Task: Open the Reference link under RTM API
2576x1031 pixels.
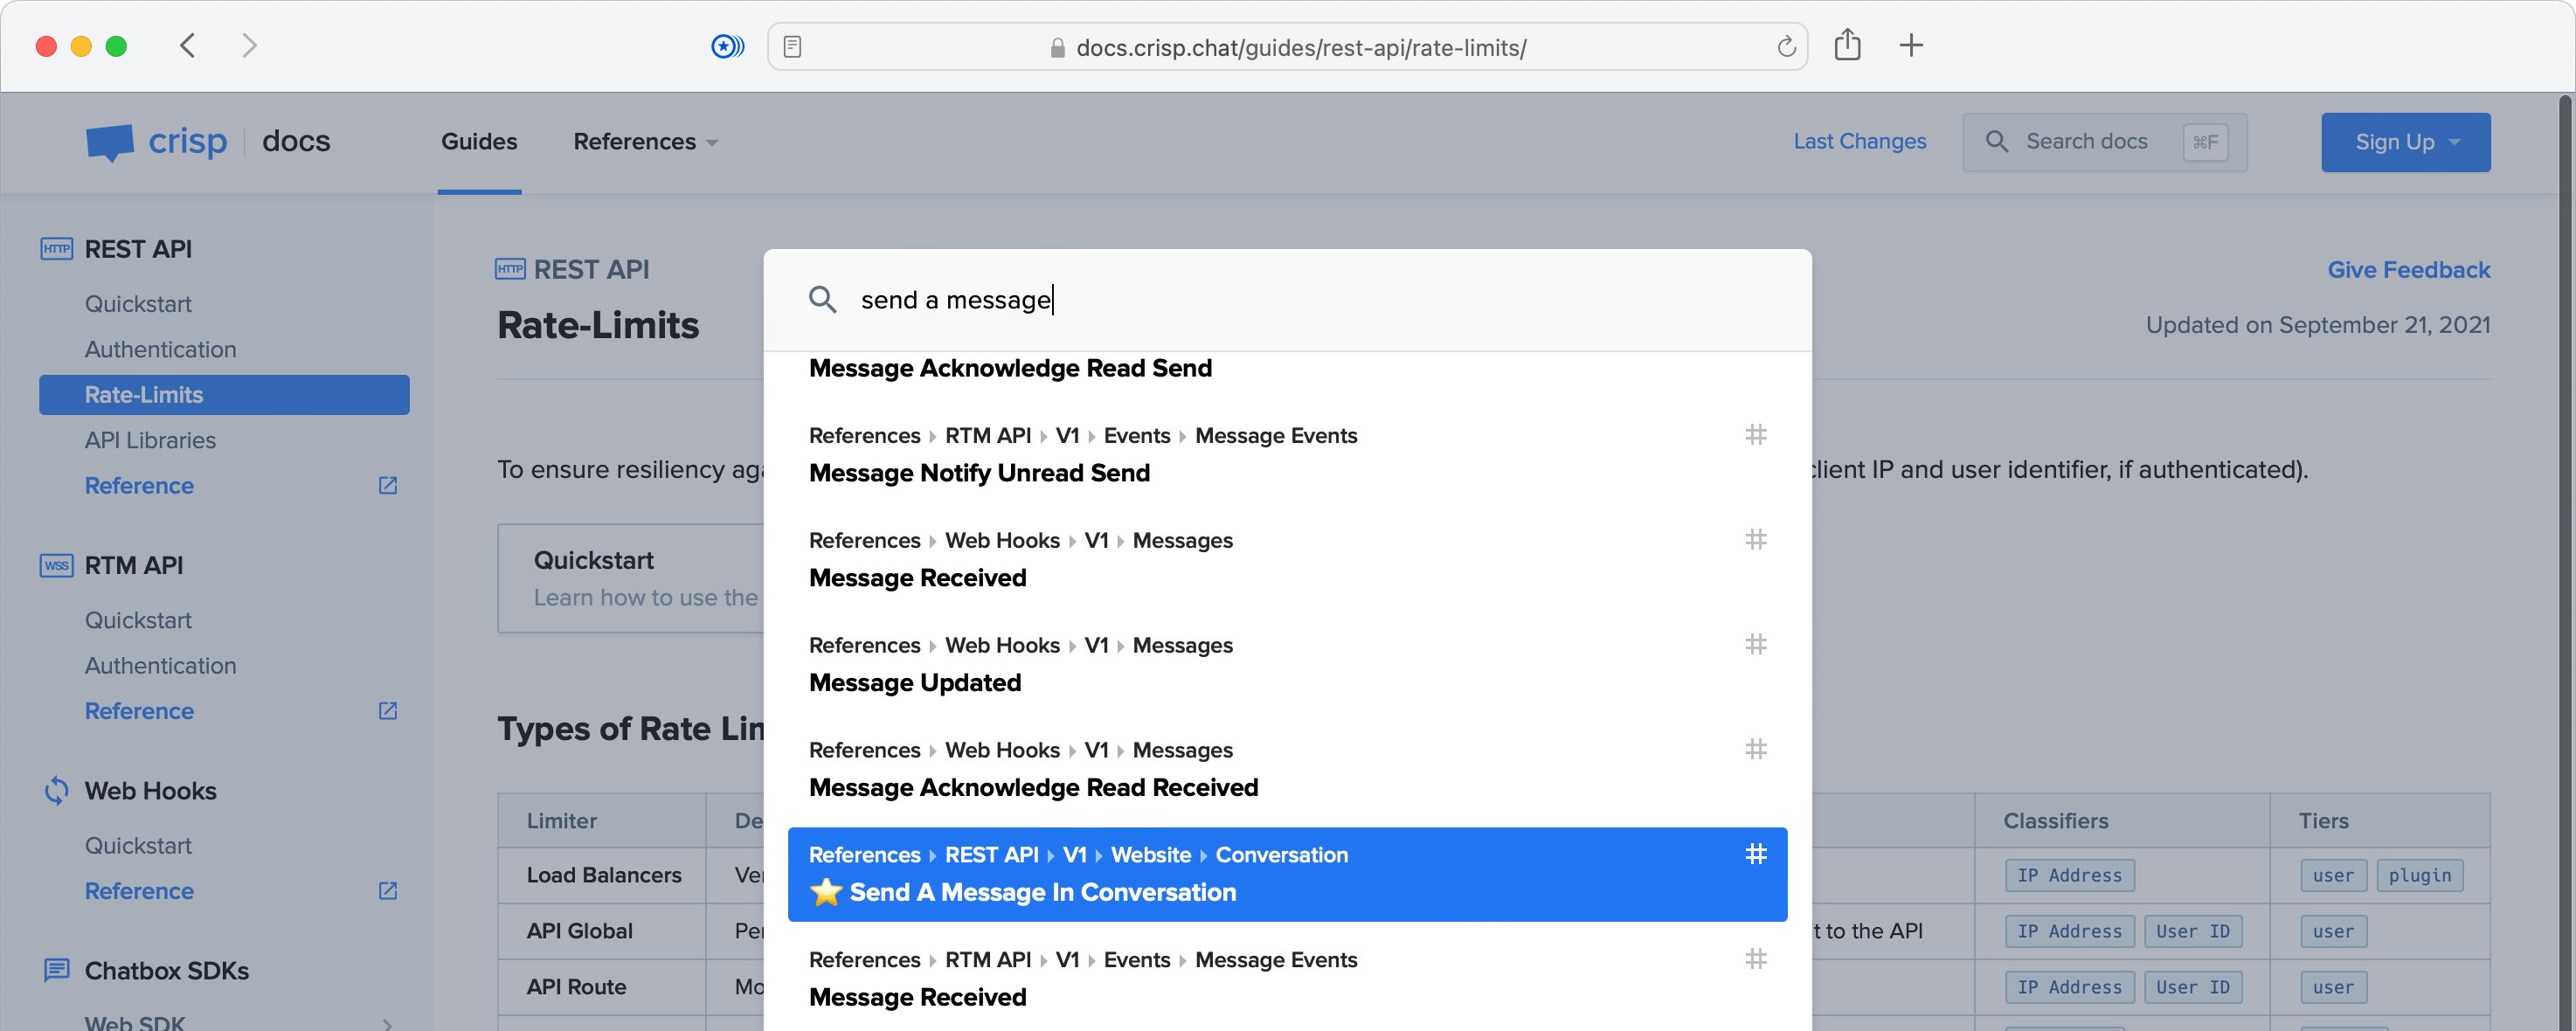Action: pos(139,711)
